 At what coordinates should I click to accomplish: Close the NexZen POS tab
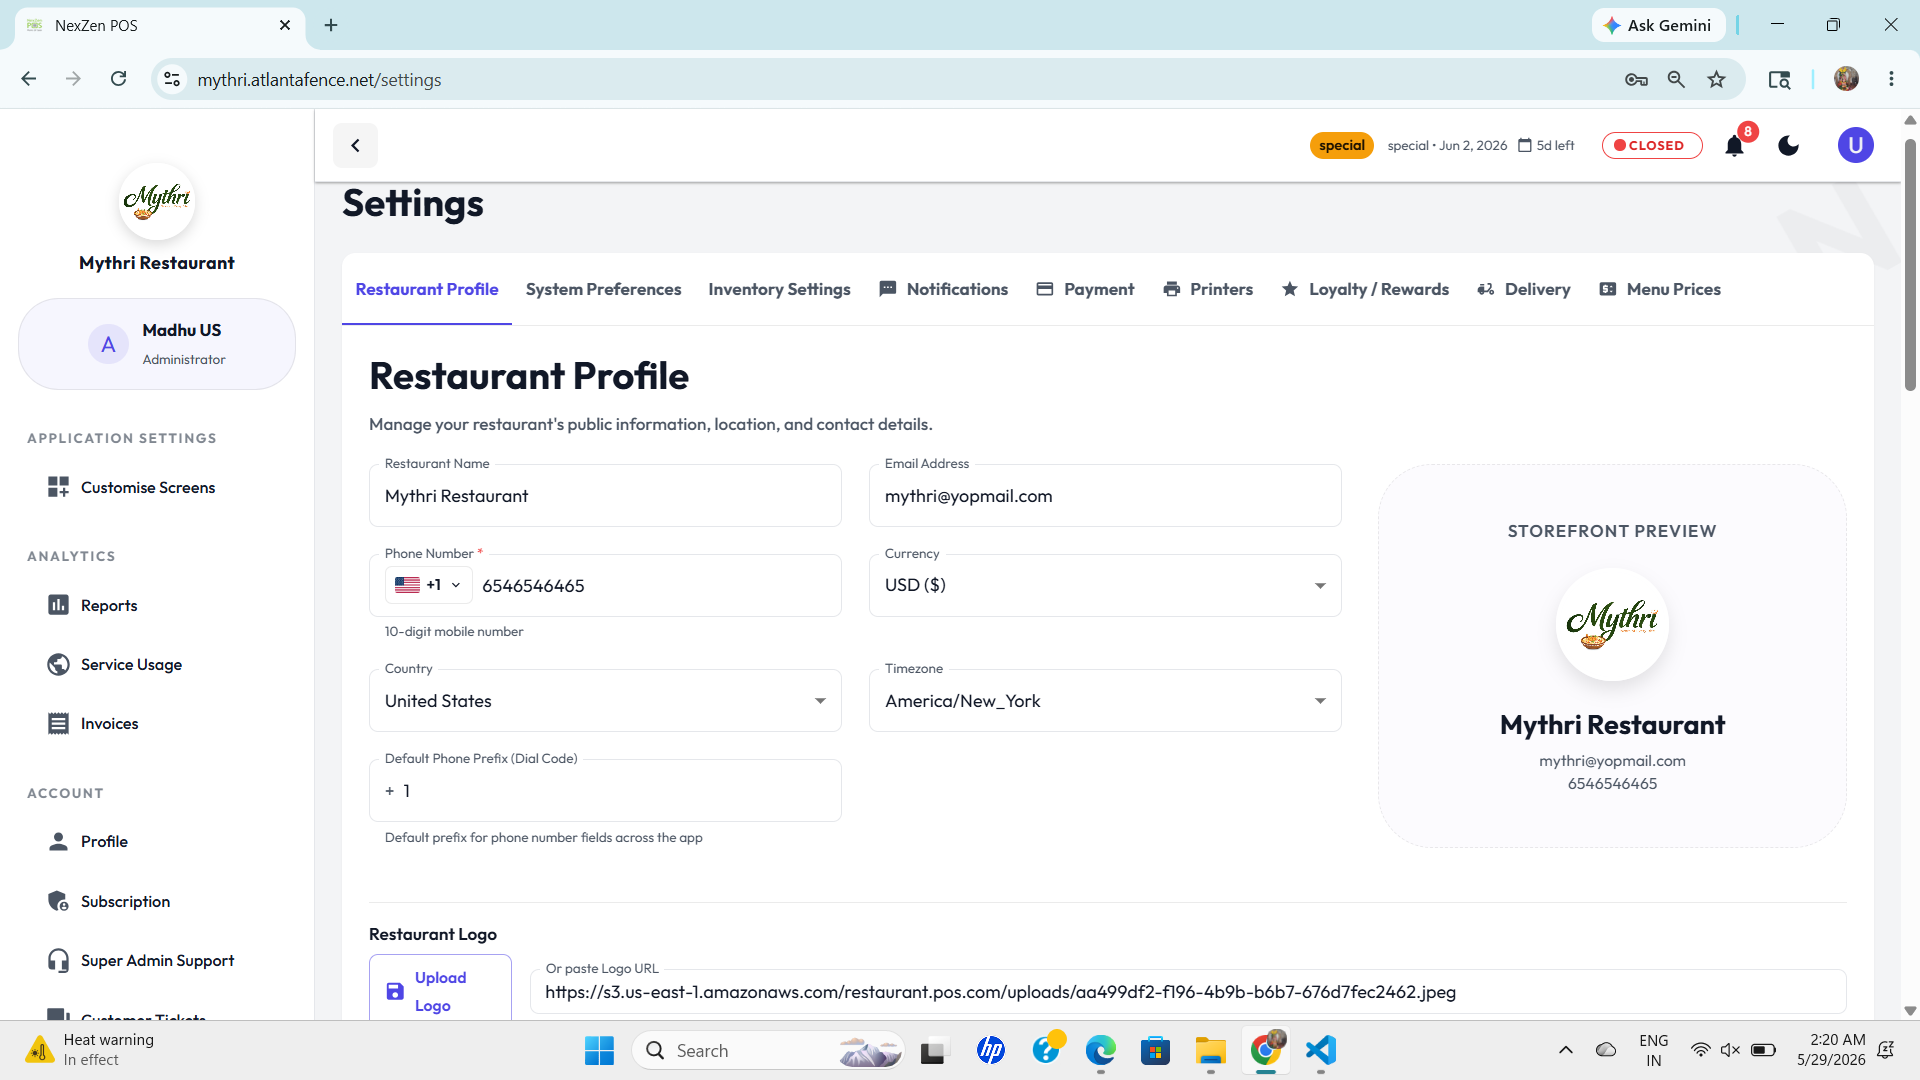[x=285, y=25]
